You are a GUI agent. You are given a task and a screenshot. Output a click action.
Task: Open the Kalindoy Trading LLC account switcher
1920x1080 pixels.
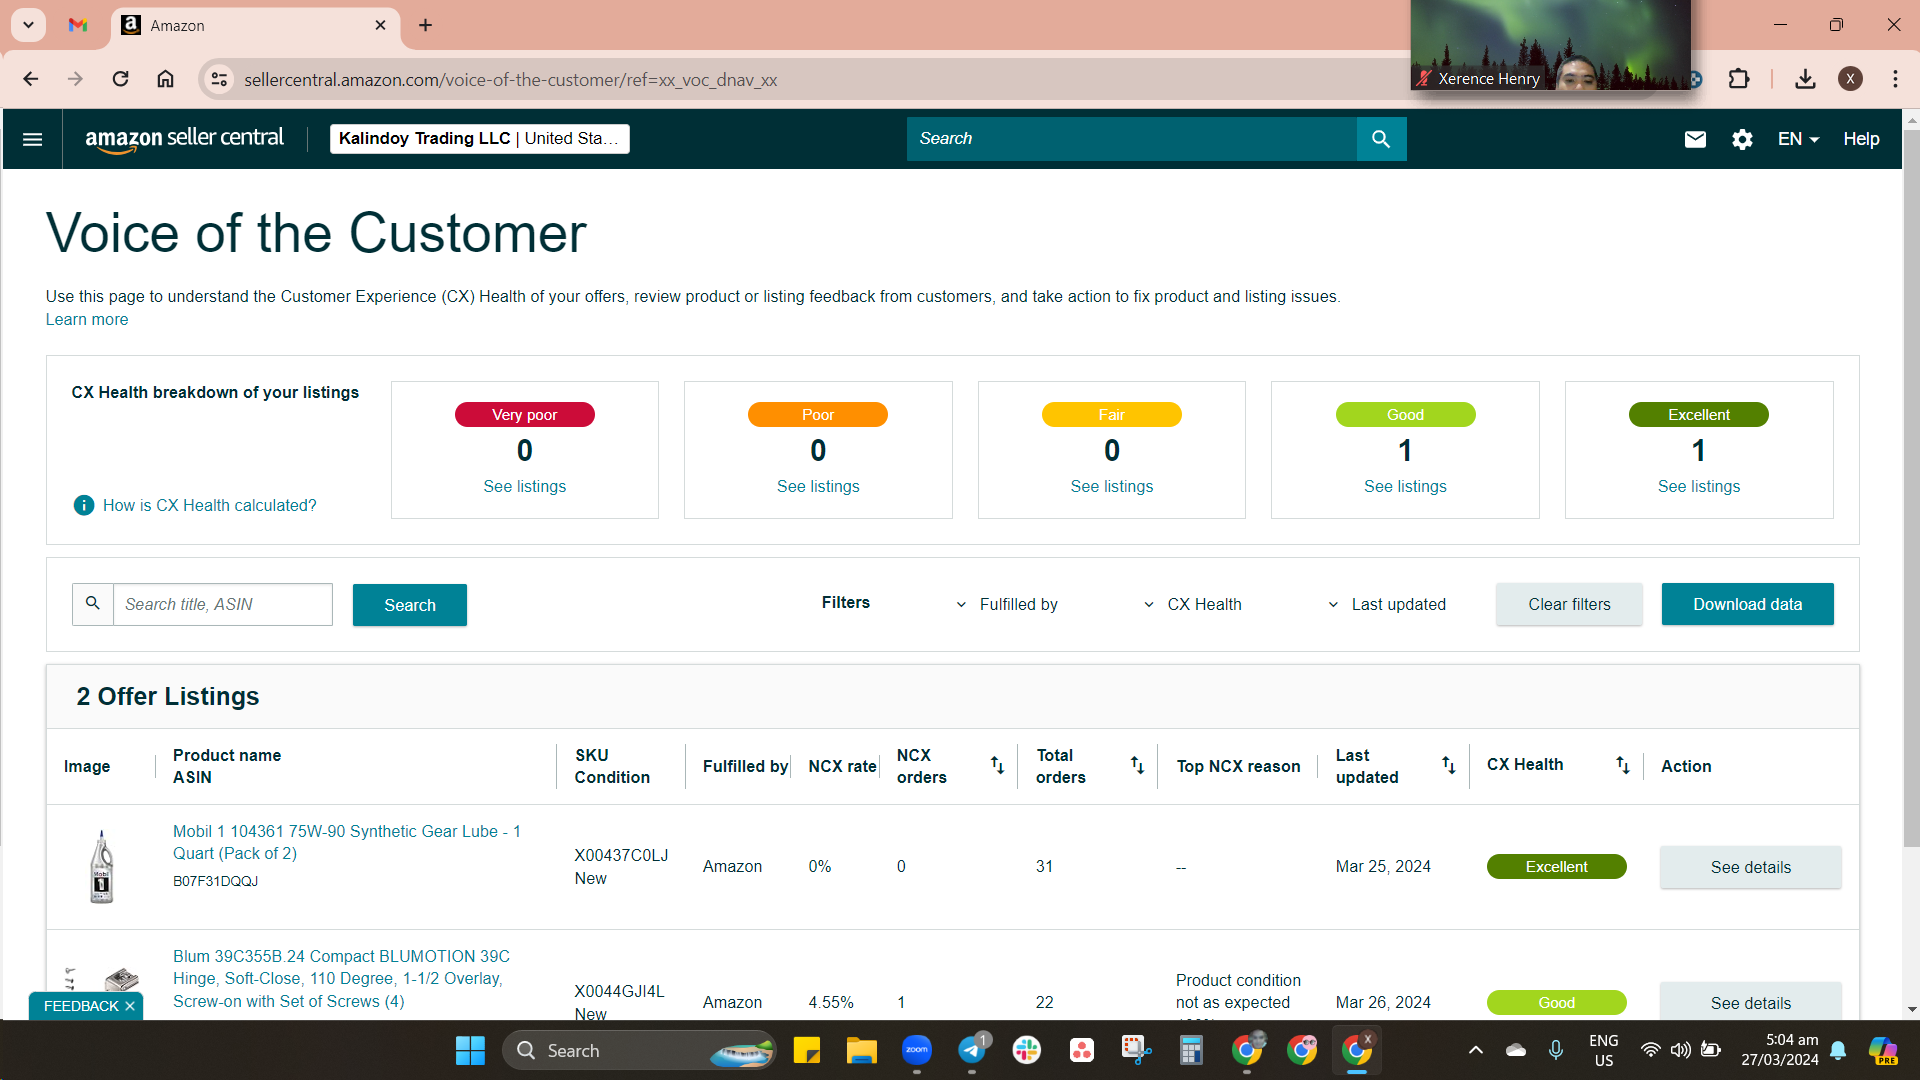479,139
